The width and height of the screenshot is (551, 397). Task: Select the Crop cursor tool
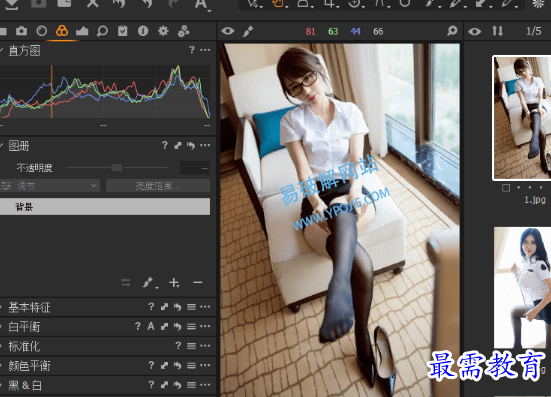pos(330,4)
